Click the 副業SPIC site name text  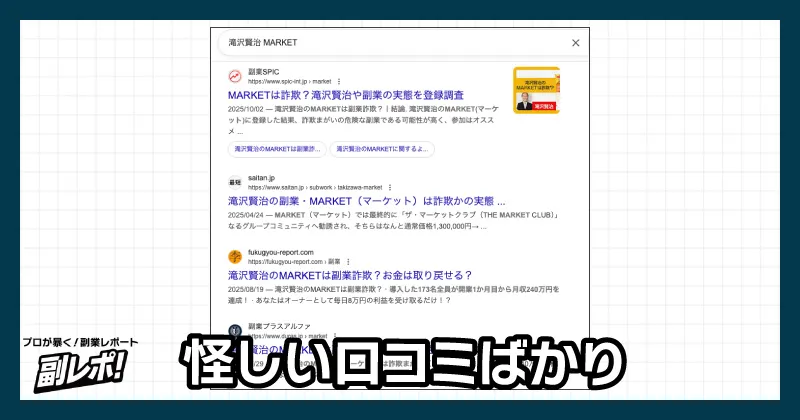[x=264, y=72]
